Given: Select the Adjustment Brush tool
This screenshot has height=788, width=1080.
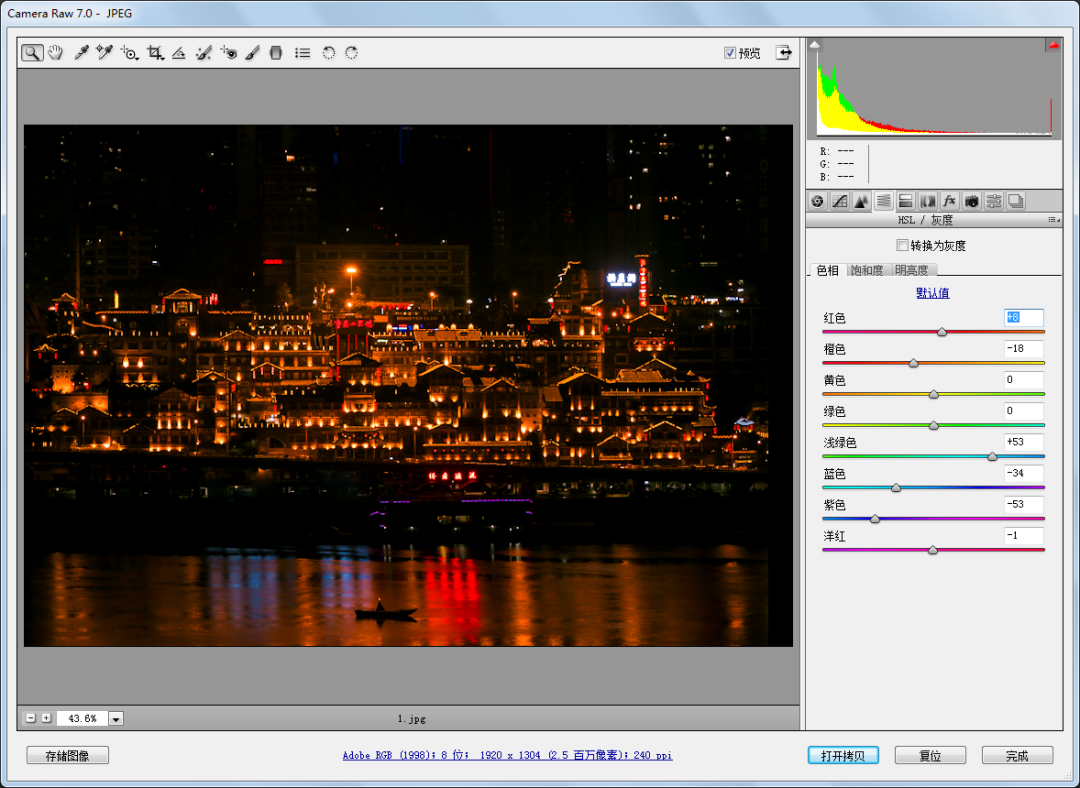Looking at the screenshot, I should 252,53.
